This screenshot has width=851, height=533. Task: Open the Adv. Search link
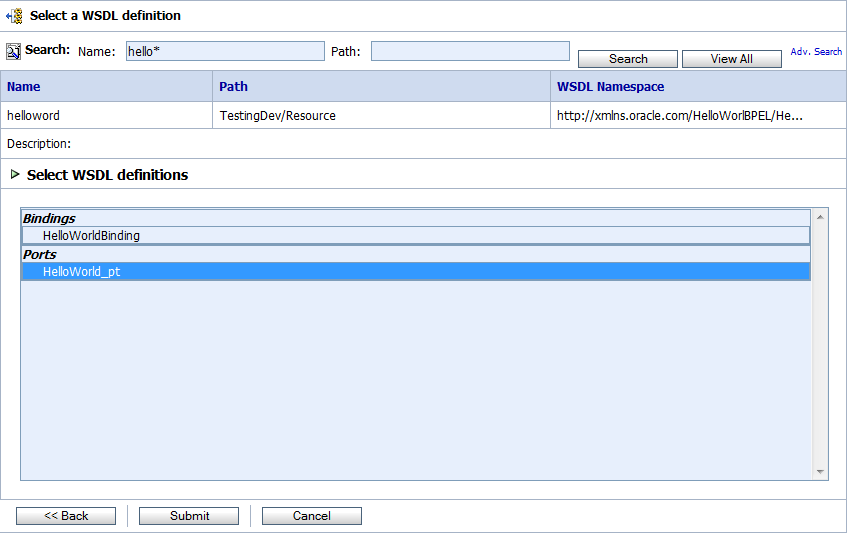pos(816,52)
